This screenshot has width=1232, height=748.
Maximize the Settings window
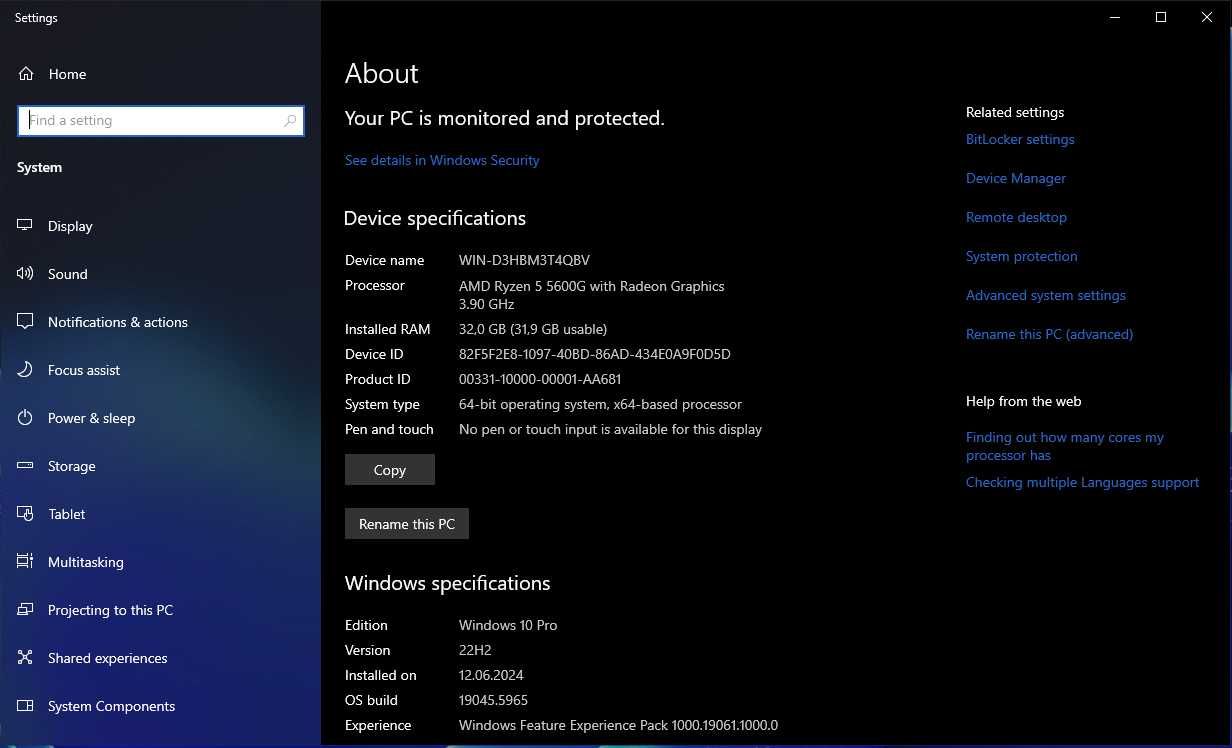coord(1161,17)
